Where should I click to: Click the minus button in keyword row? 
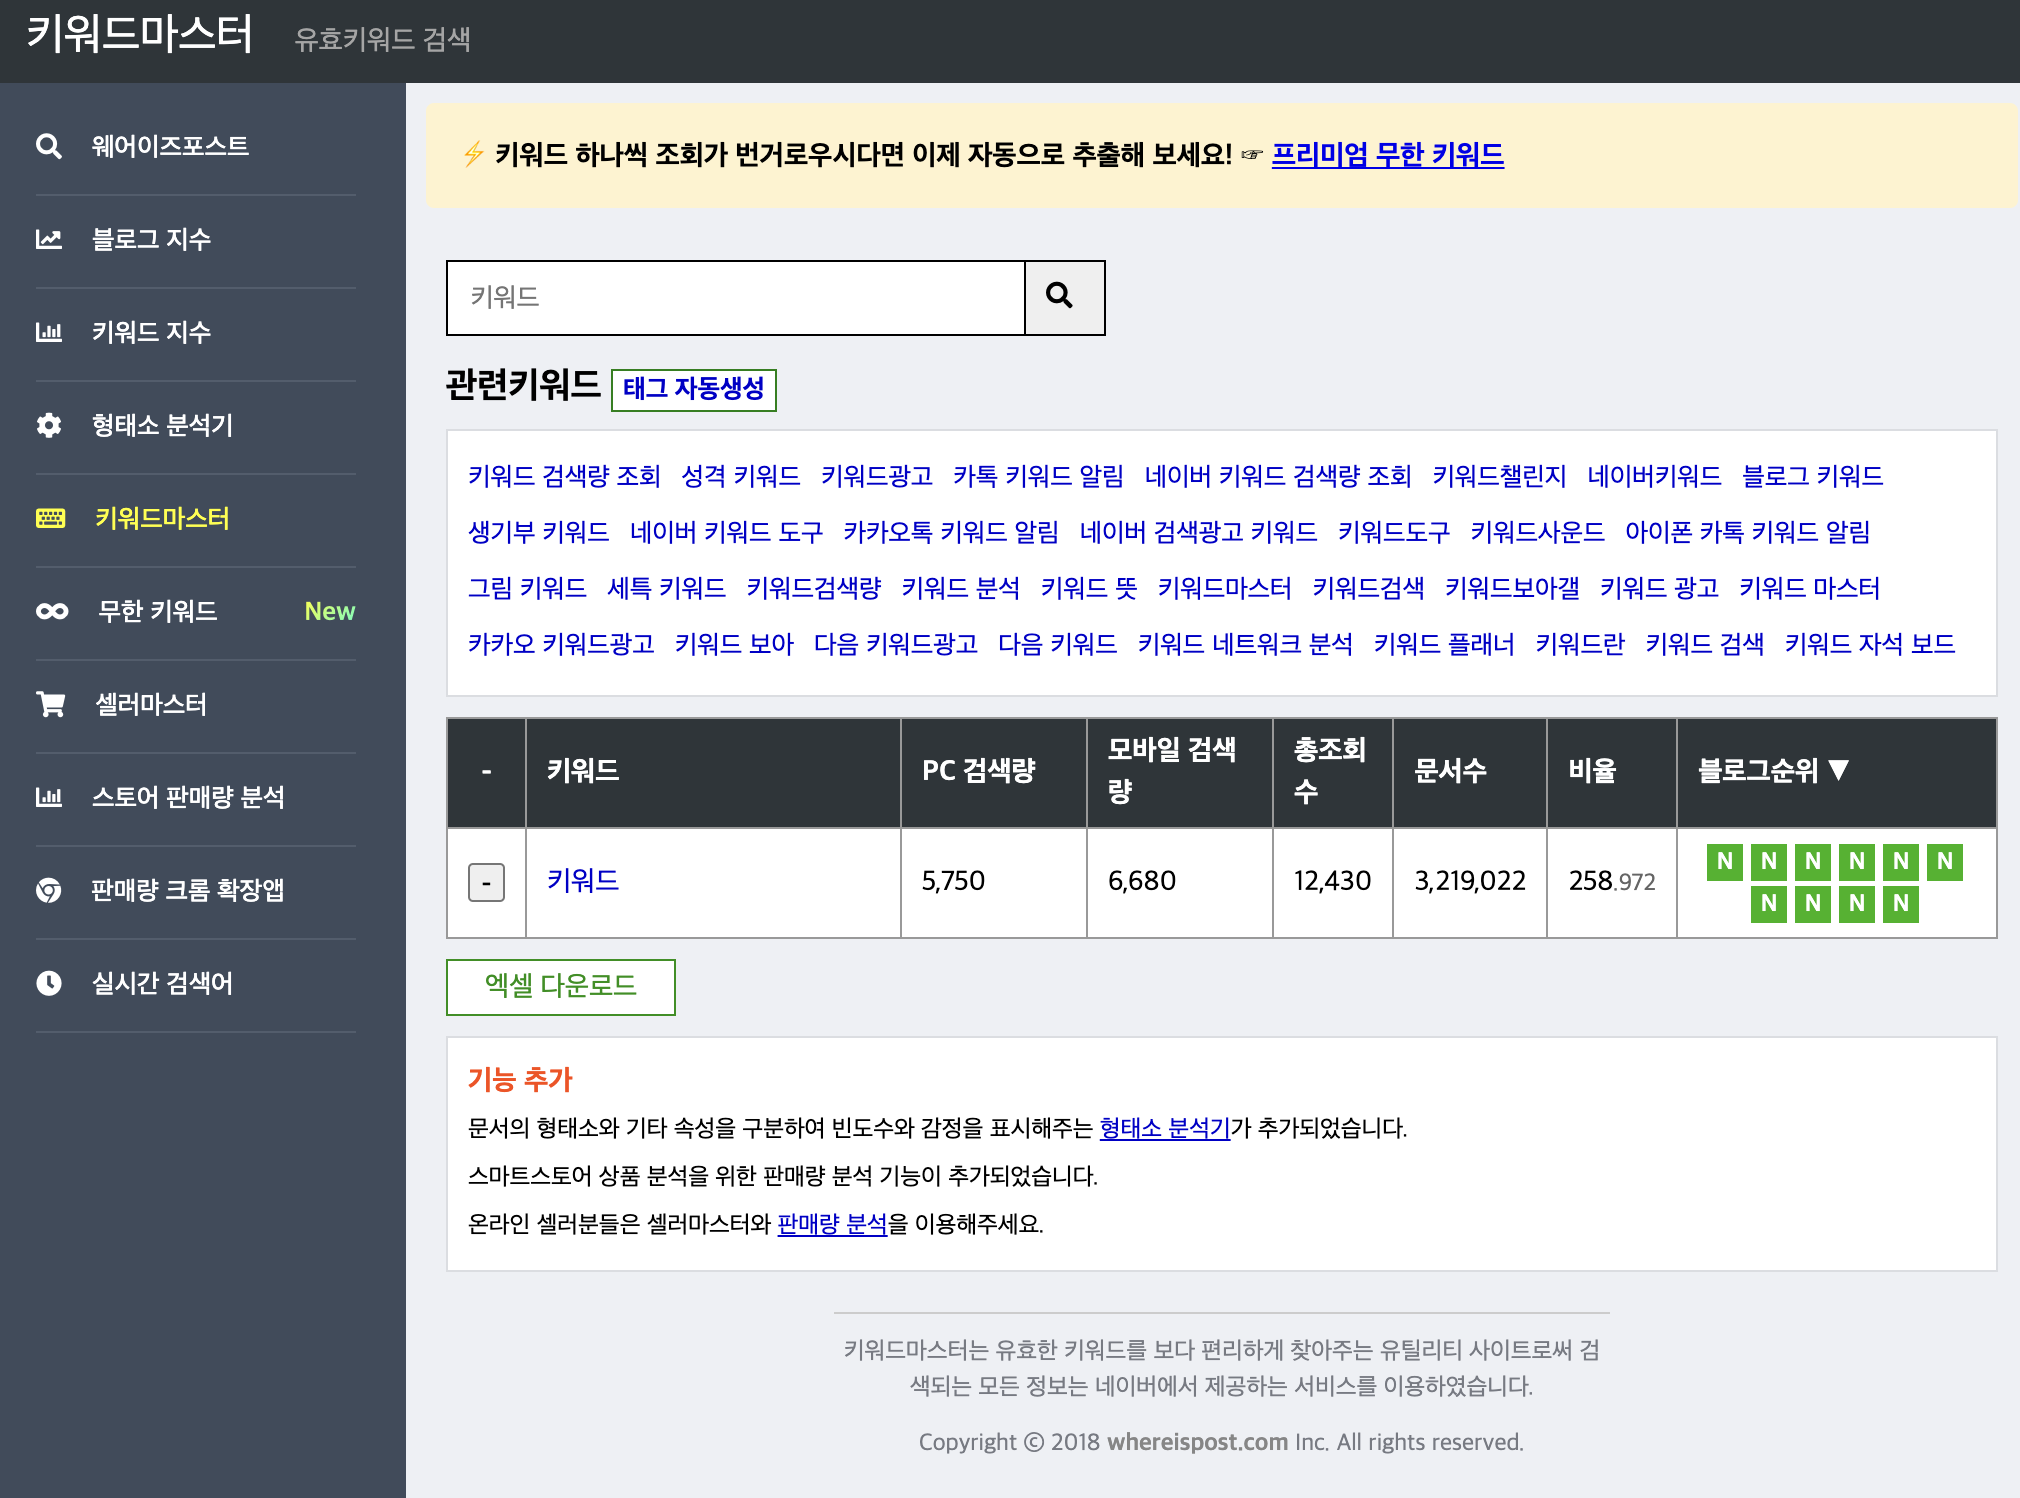click(x=486, y=882)
